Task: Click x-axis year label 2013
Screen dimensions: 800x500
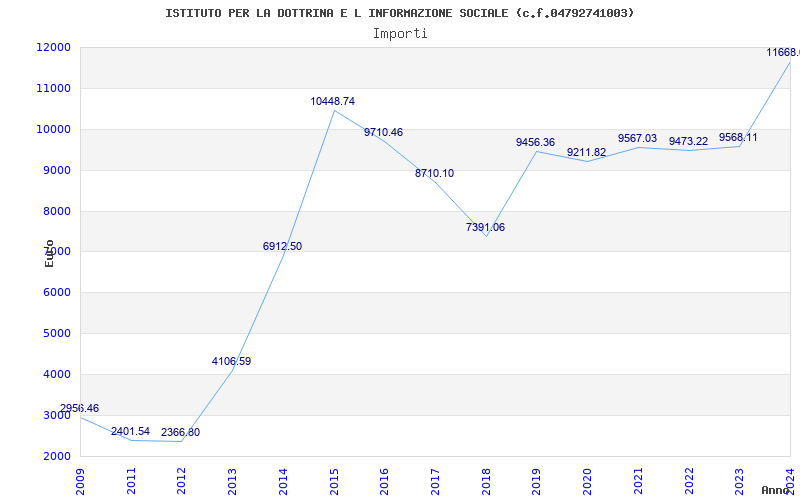Action: pos(233,481)
